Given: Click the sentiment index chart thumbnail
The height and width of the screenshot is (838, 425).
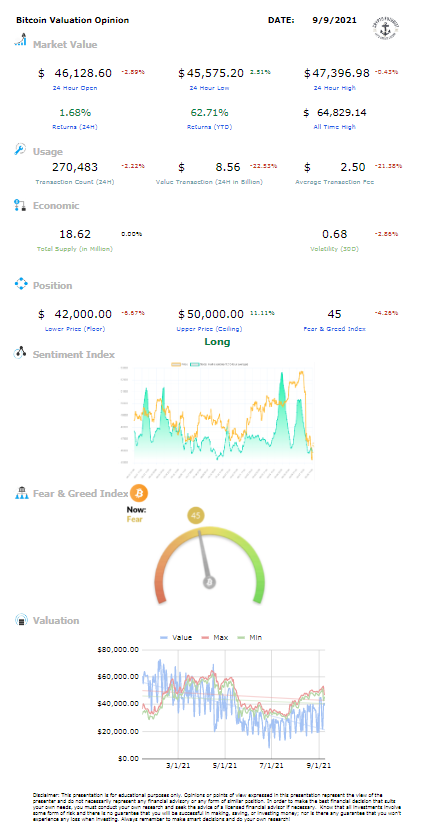Looking at the screenshot, I should tap(216, 420).
